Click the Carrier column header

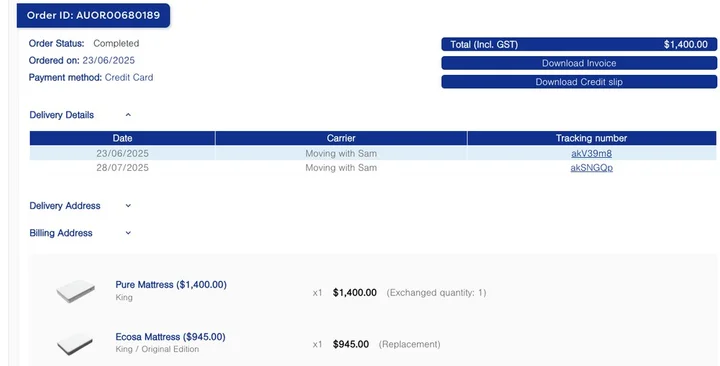click(x=341, y=138)
